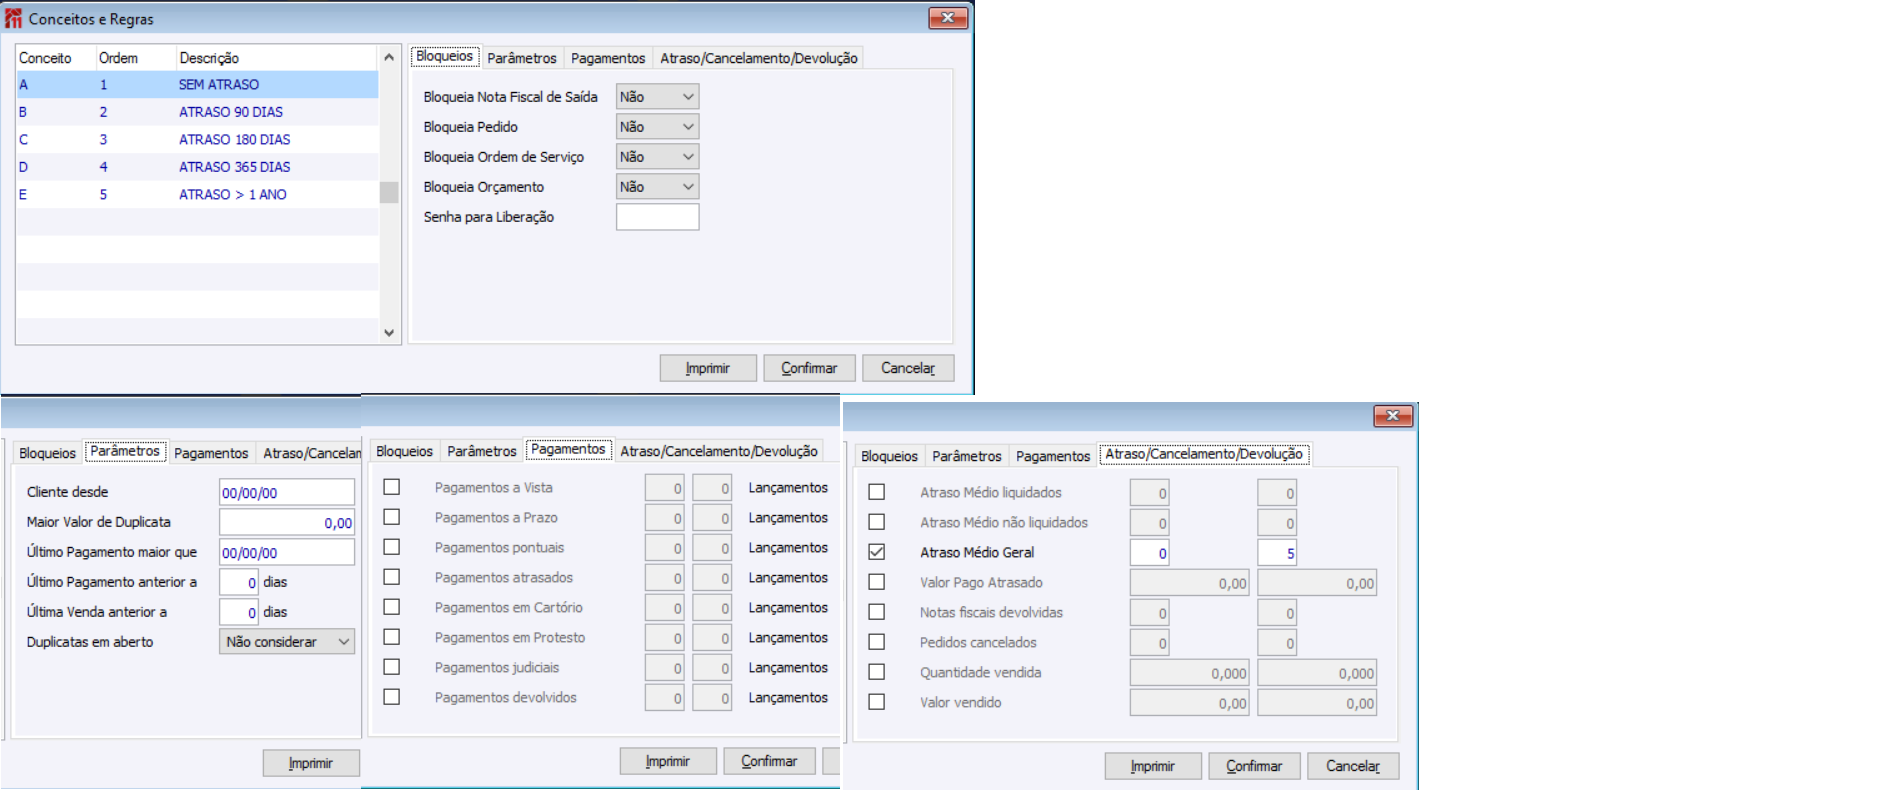This screenshot has width=1882, height=803.
Task: Click Cancelar below the Bloqueia dropdowns panel
Action: [908, 368]
